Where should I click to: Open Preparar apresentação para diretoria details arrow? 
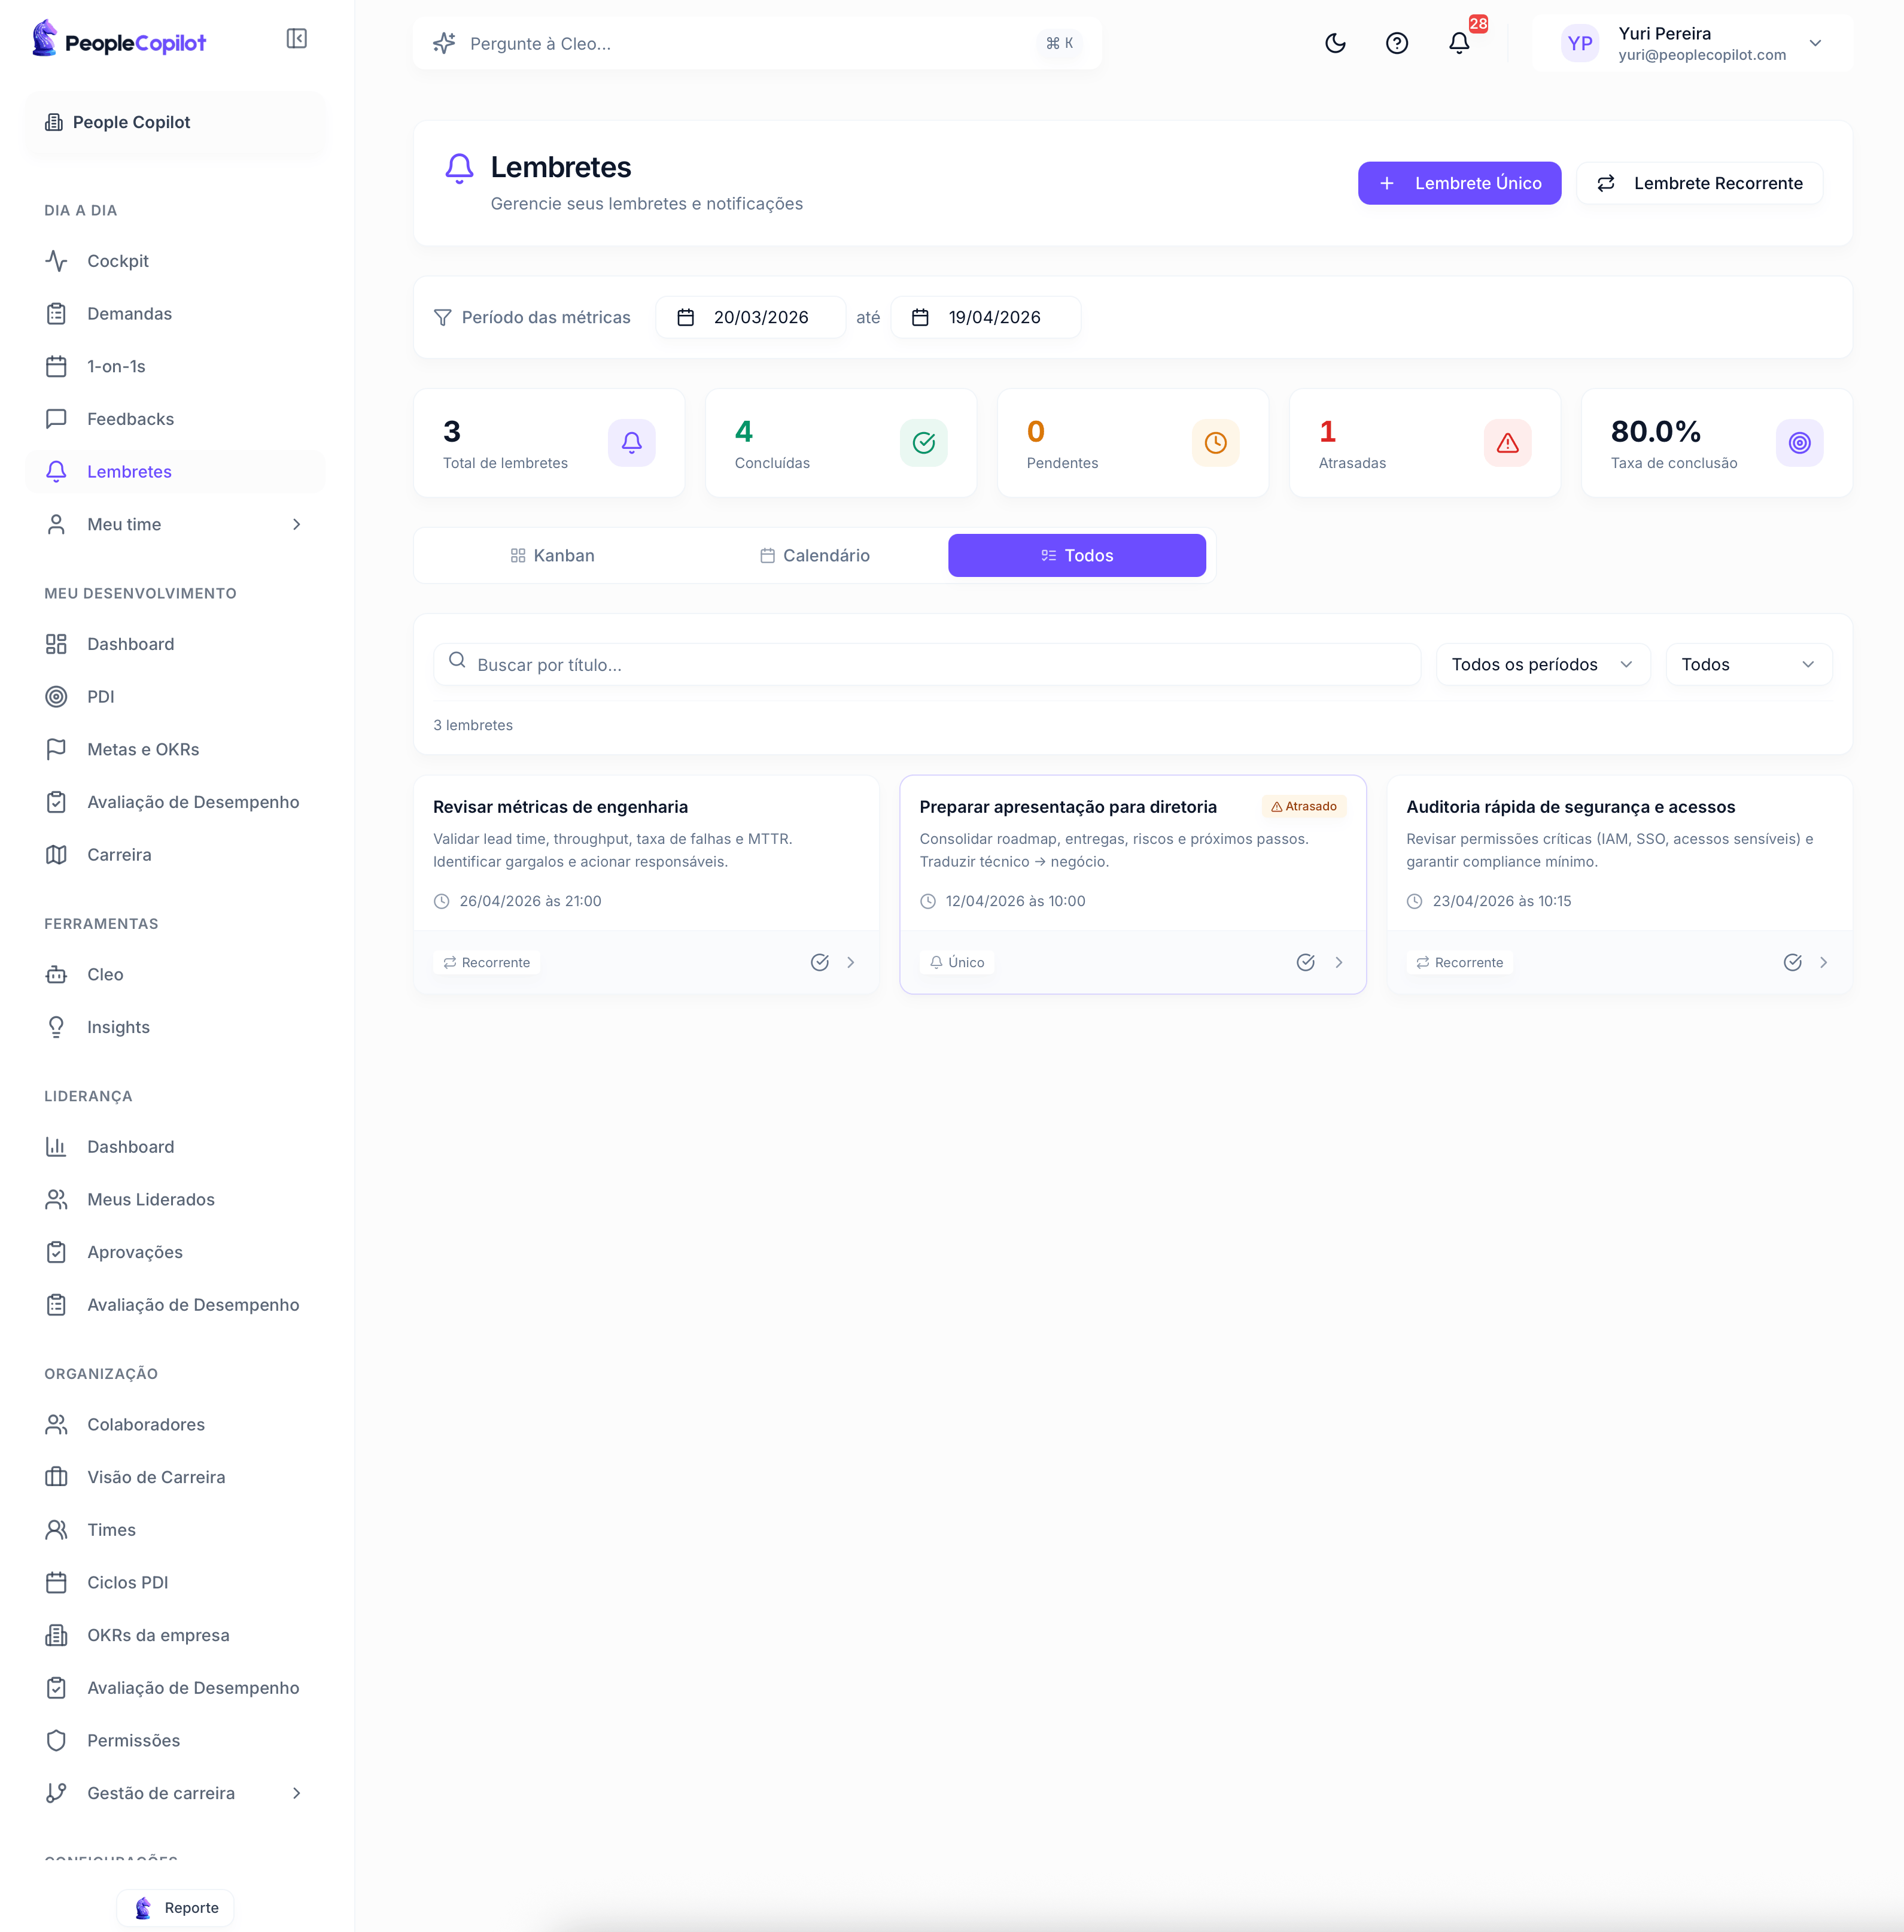tap(1338, 962)
